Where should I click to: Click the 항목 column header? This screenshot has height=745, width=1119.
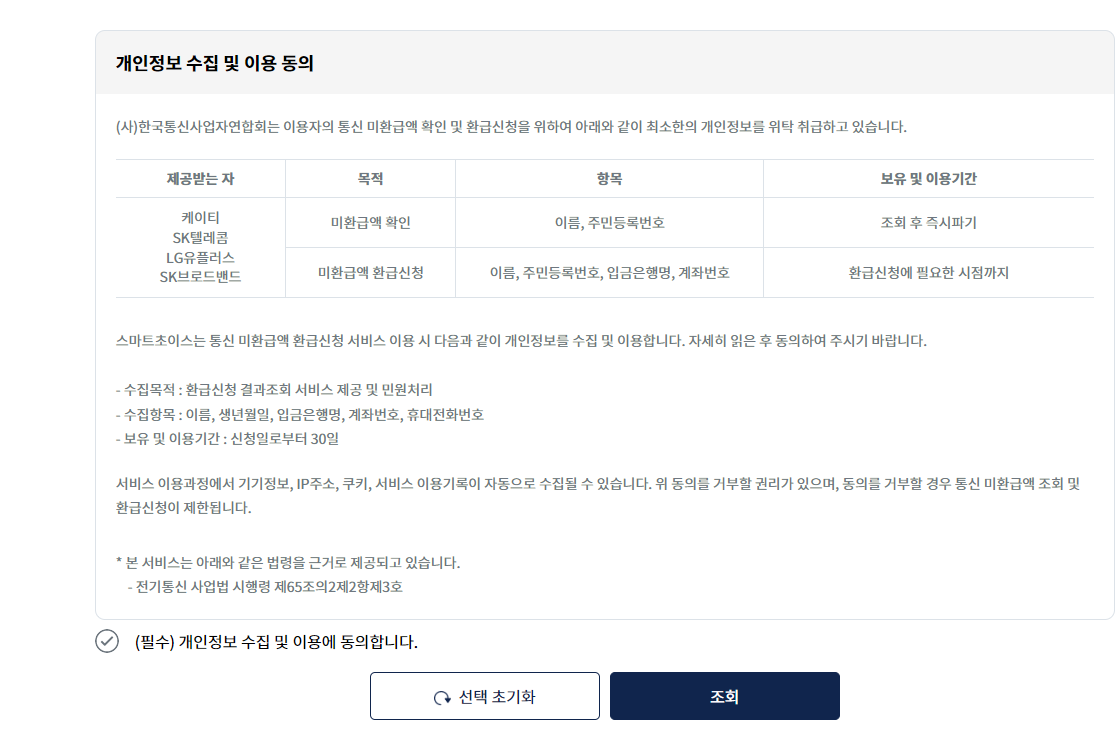pos(608,178)
